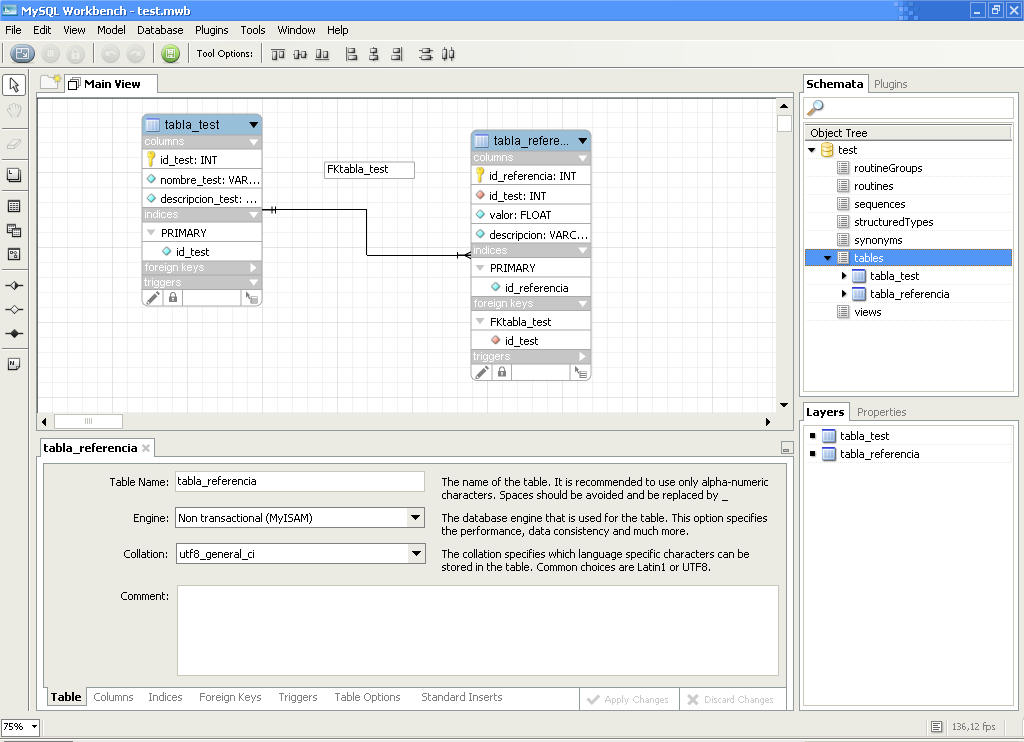Click the canvas vertical scroll down arrow

[x=784, y=405]
